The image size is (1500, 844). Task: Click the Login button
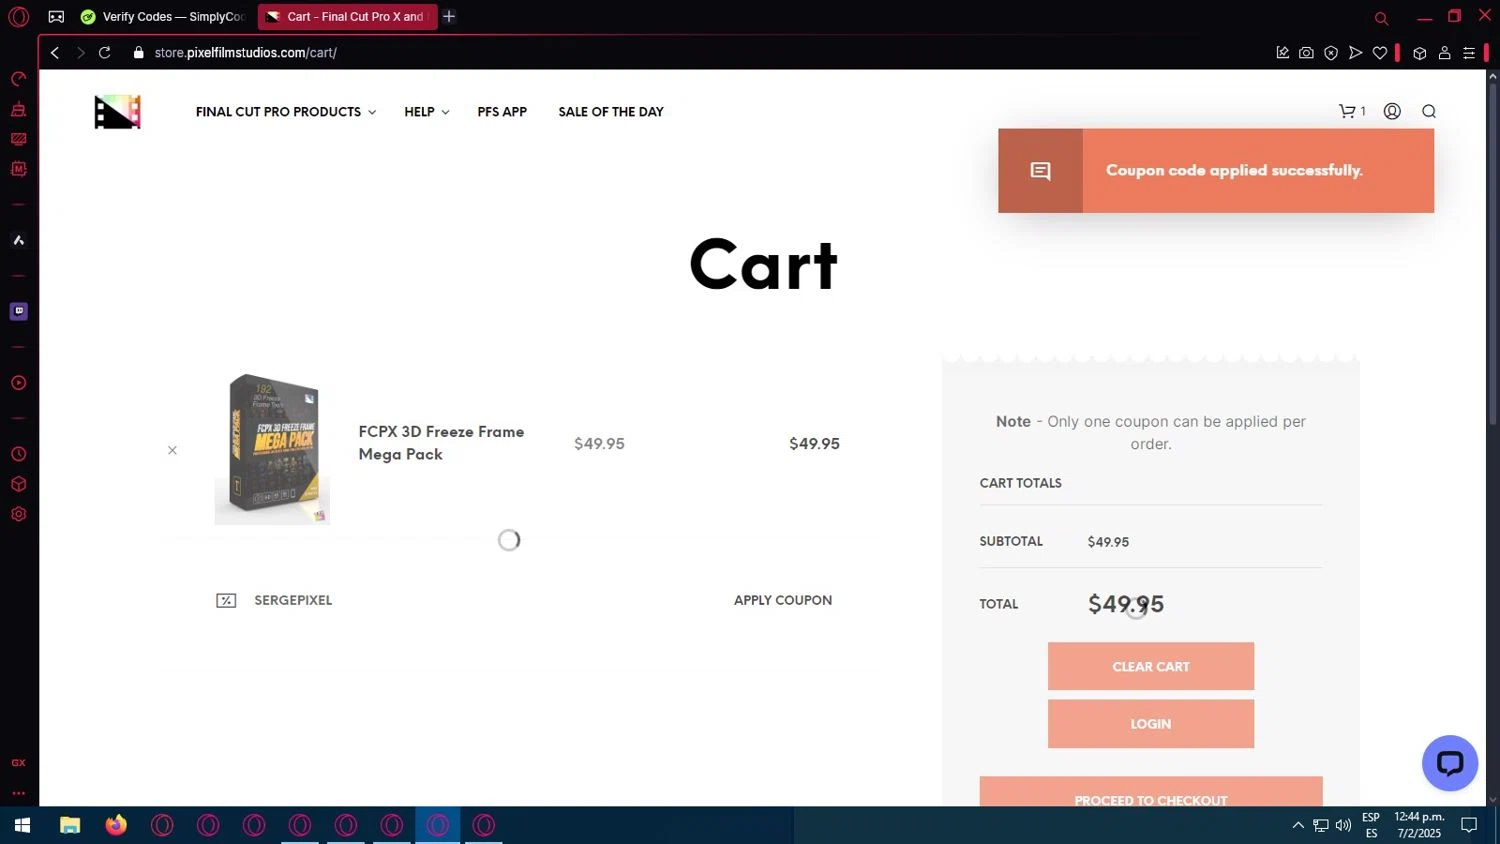(x=1151, y=724)
